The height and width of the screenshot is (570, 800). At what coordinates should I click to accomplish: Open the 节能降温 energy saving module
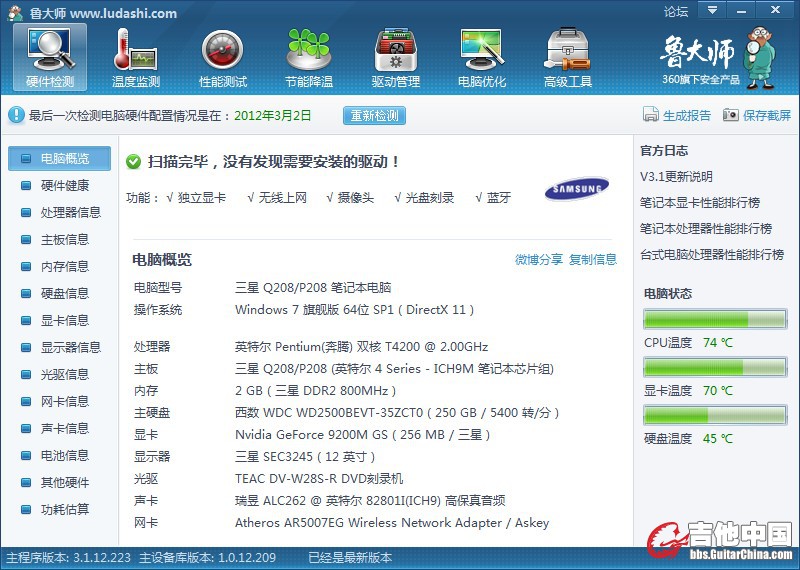coord(309,58)
